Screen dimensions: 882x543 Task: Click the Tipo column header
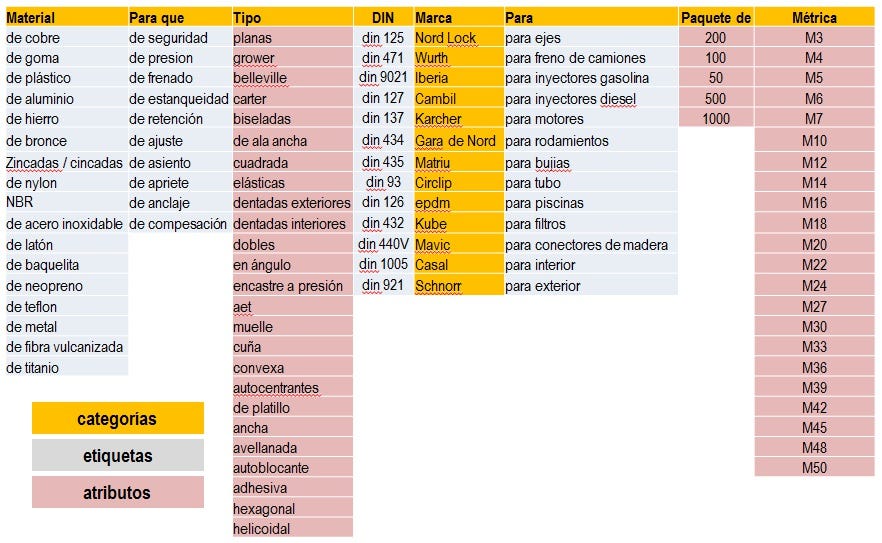(292, 17)
